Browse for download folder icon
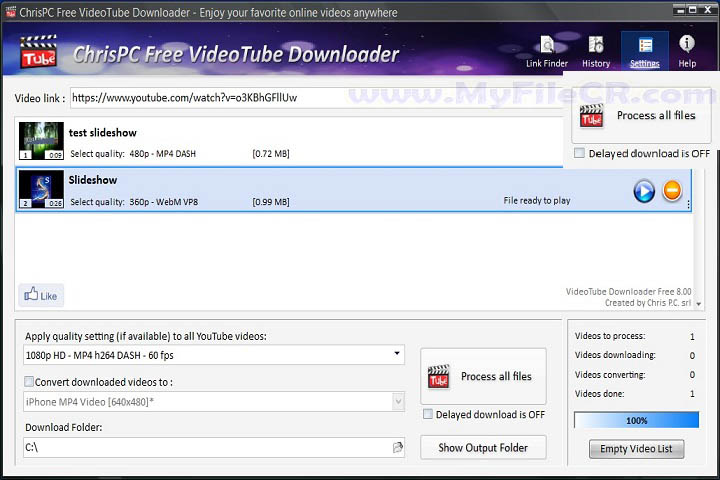Image resolution: width=720 pixels, height=480 pixels. pos(398,447)
